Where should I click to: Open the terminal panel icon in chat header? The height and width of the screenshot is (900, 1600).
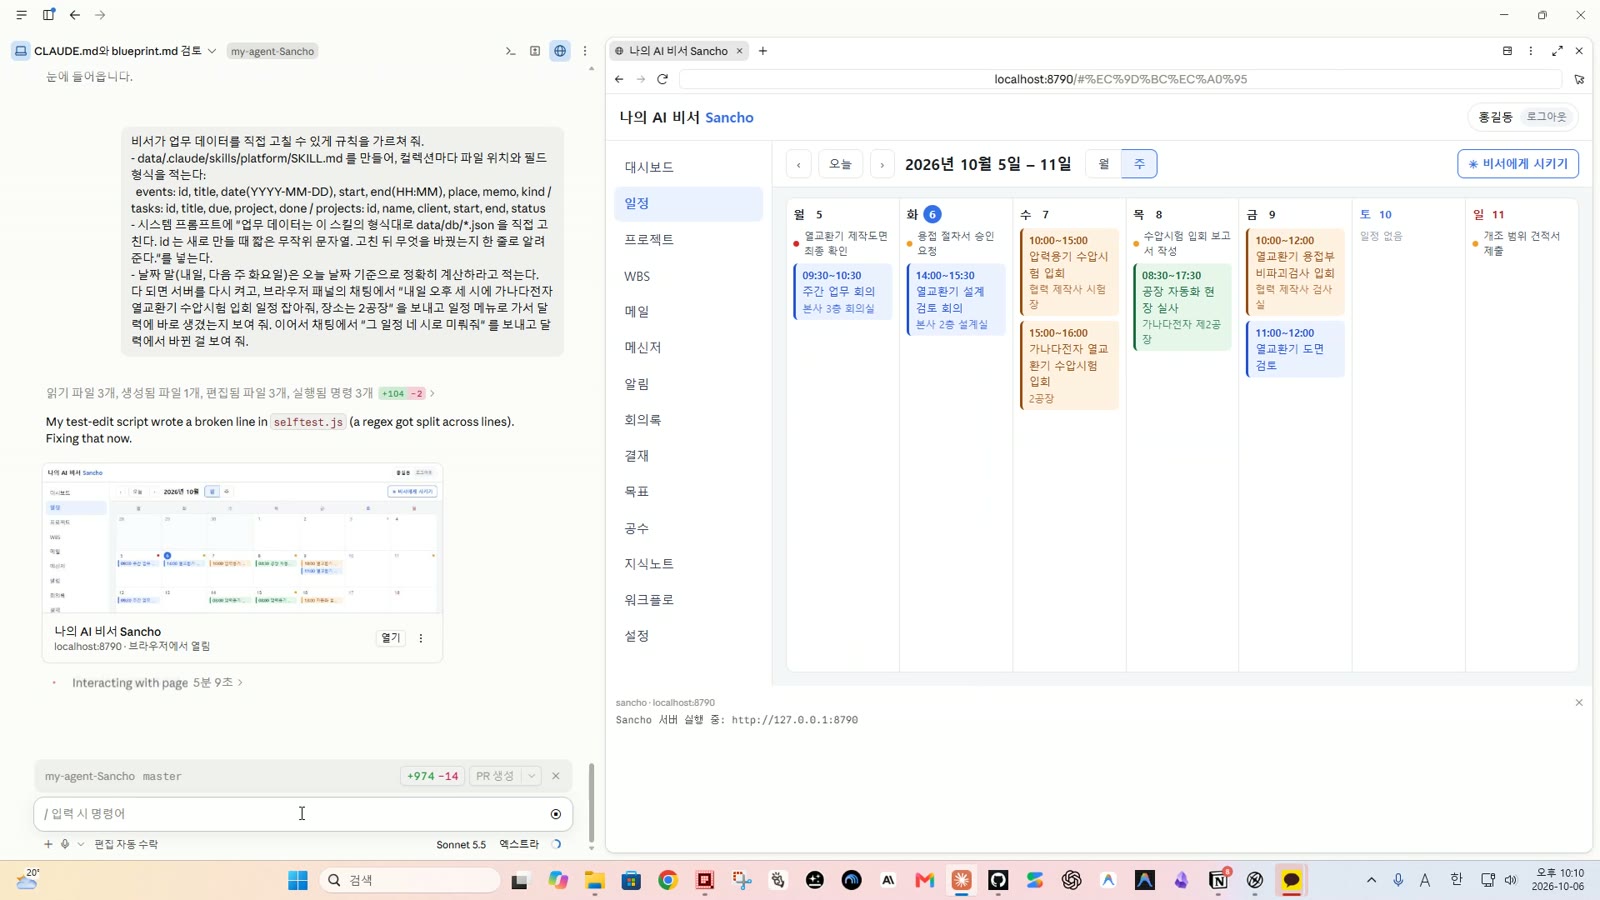(510, 51)
